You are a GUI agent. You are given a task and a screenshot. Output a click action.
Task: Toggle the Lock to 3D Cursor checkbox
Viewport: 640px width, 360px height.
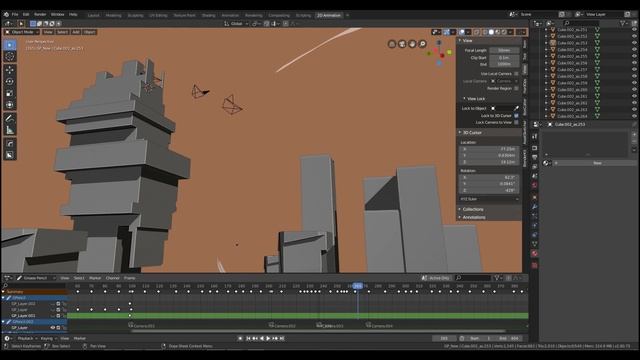(x=516, y=116)
